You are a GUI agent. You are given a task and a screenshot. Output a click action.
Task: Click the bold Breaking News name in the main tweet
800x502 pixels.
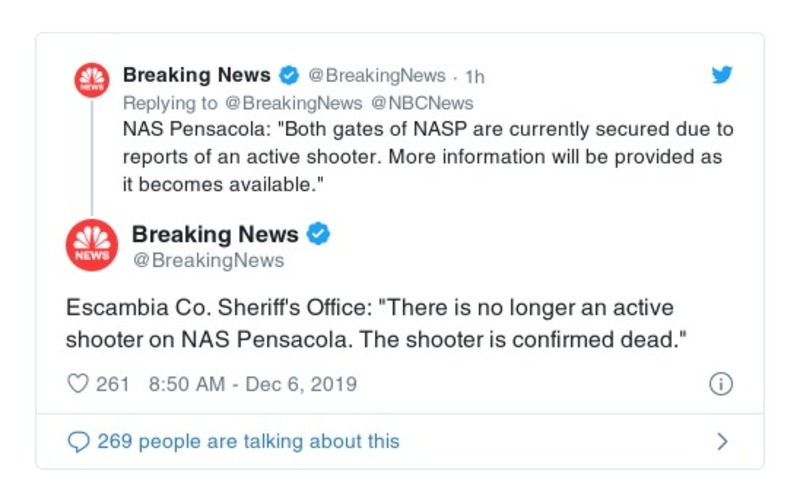click(215, 235)
